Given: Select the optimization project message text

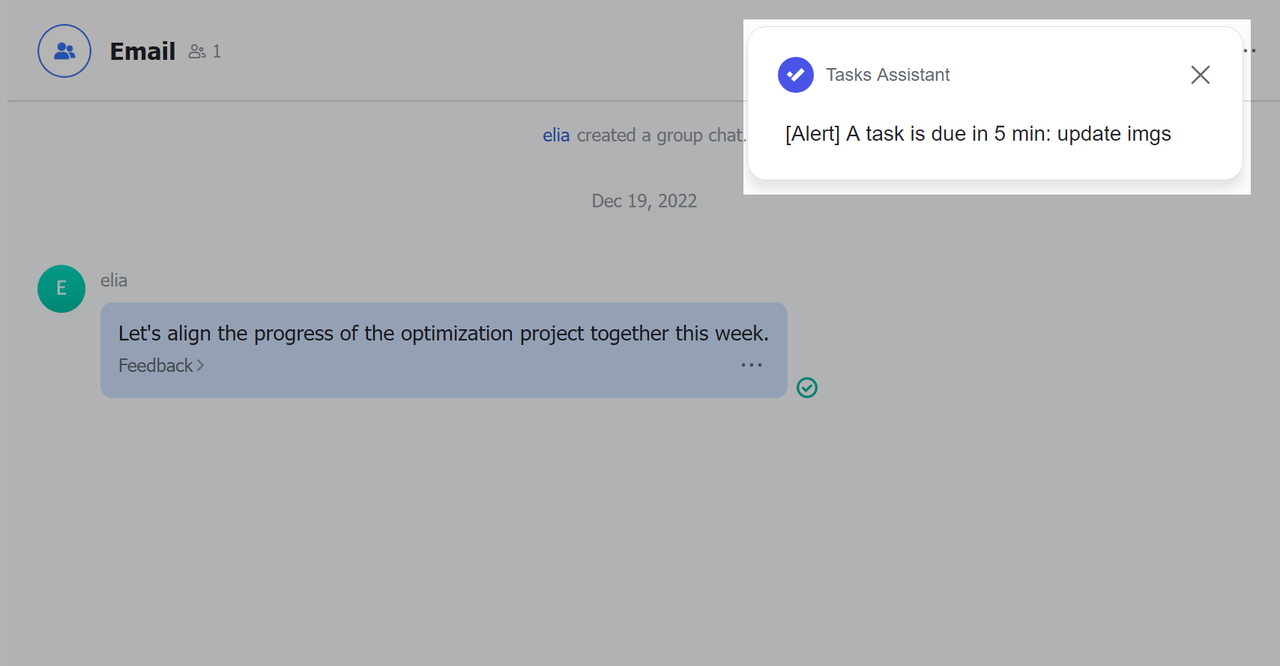Looking at the screenshot, I should coord(443,334).
